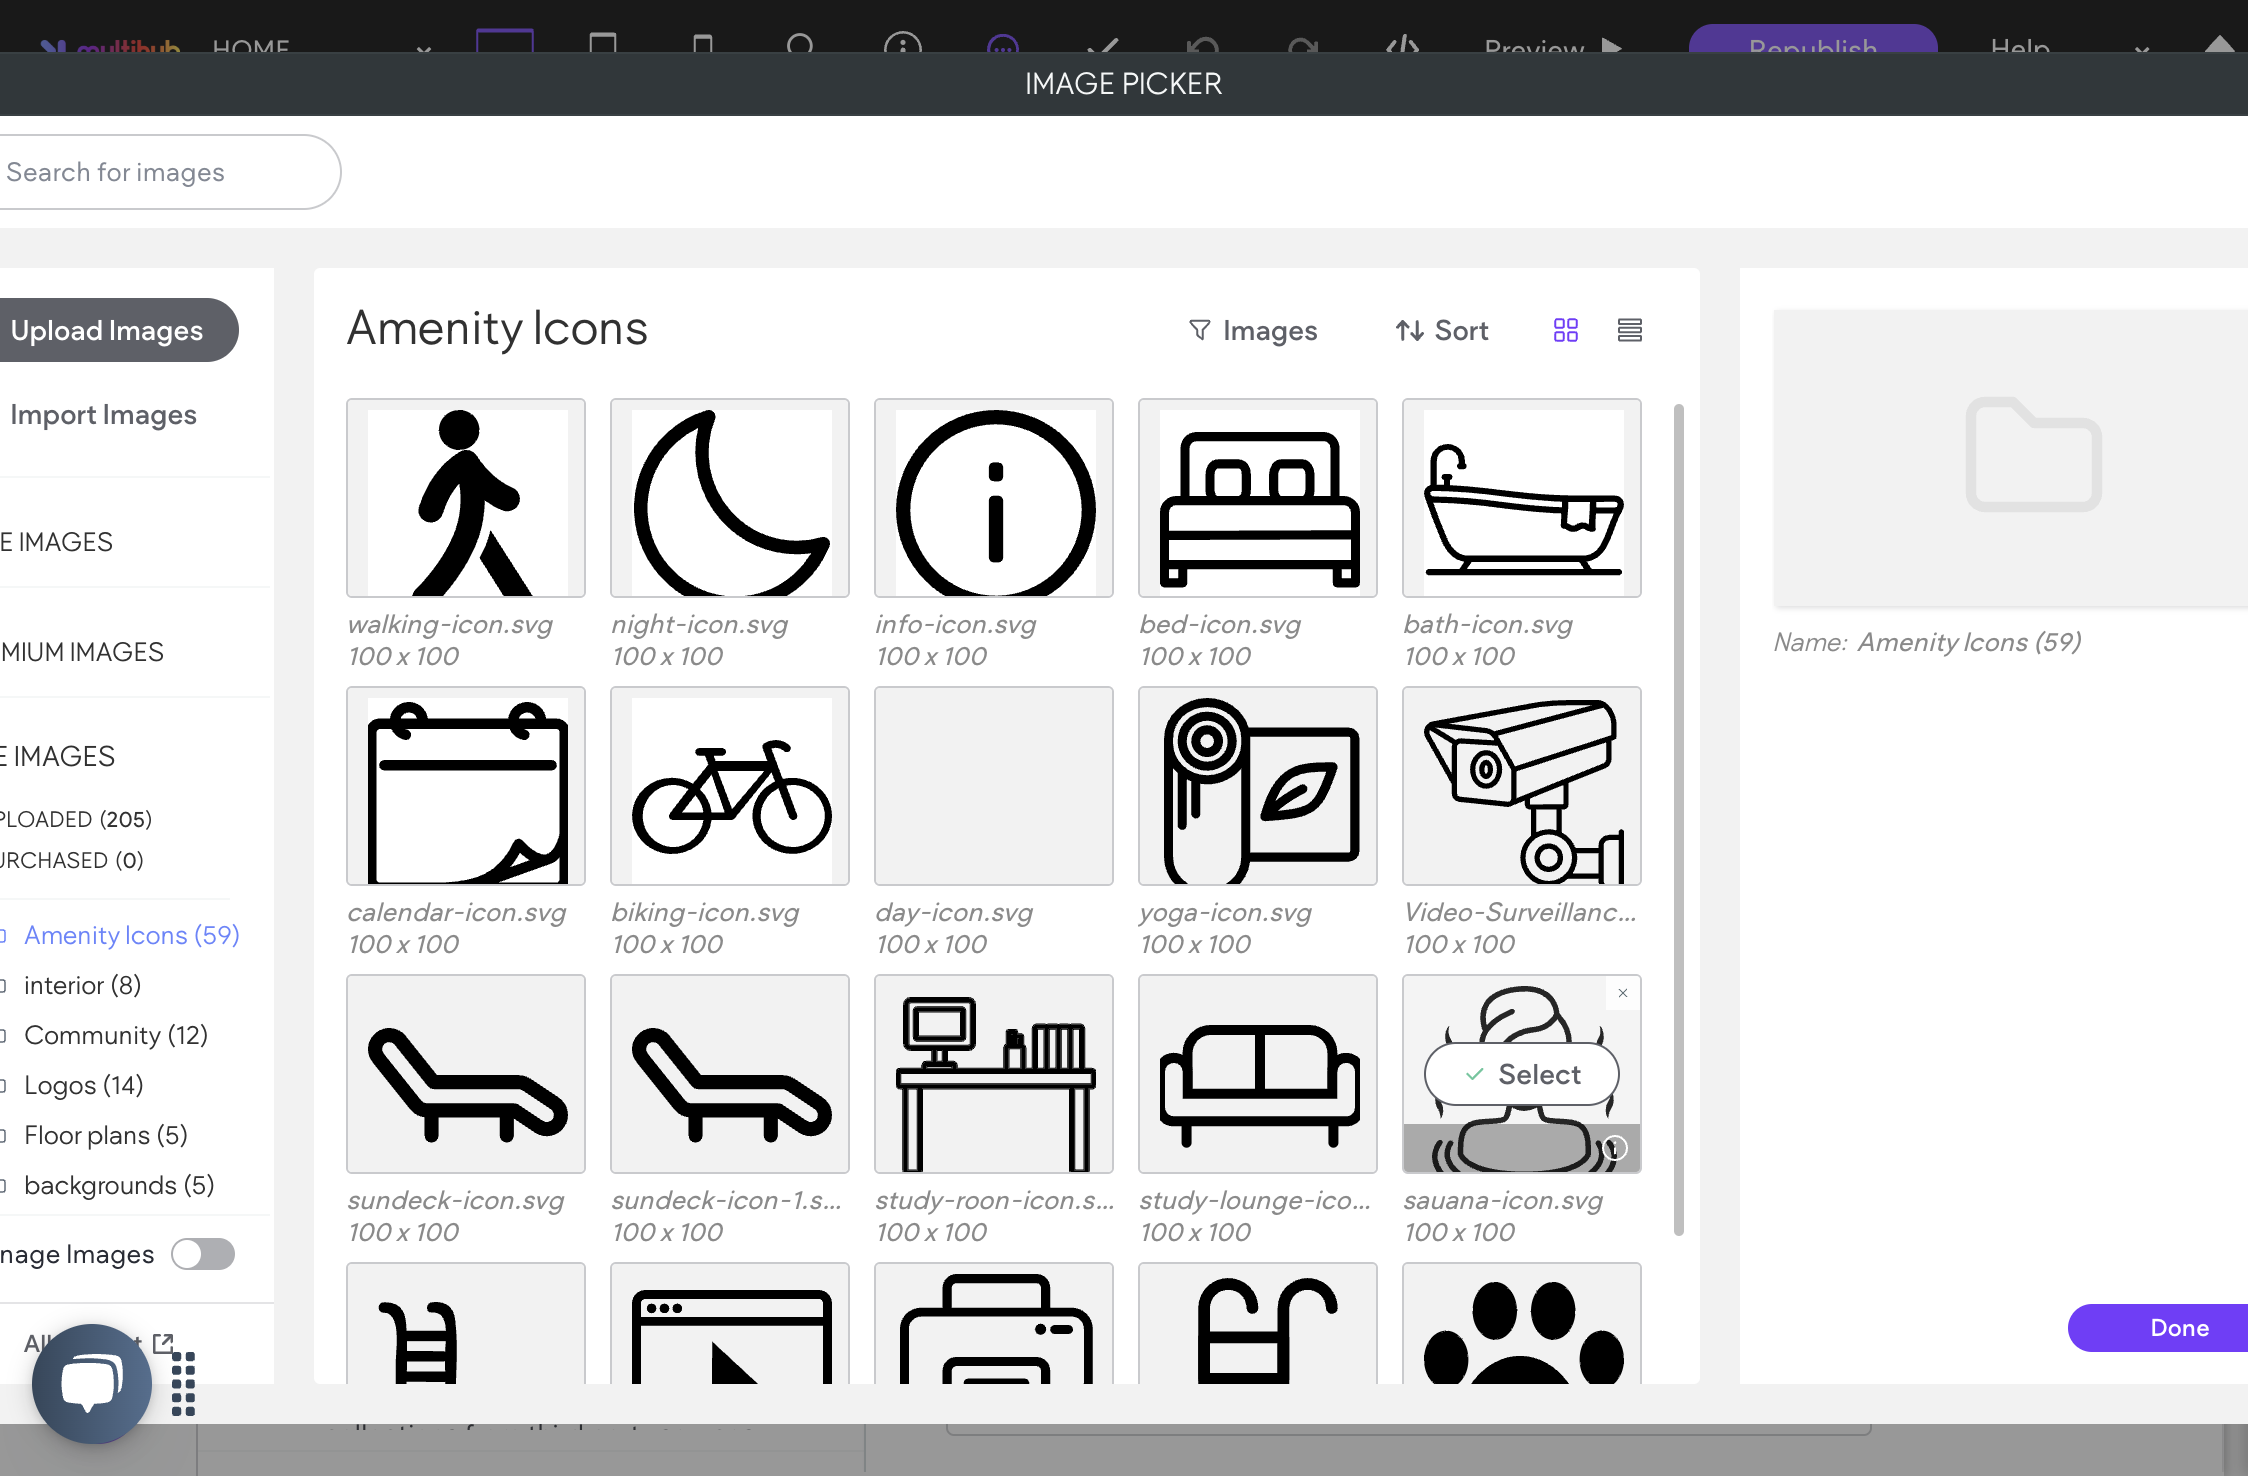Screen dimensions: 2248x1476
Task: Open the info icon on sauana-icon.svg
Action: (x=1615, y=1148)
